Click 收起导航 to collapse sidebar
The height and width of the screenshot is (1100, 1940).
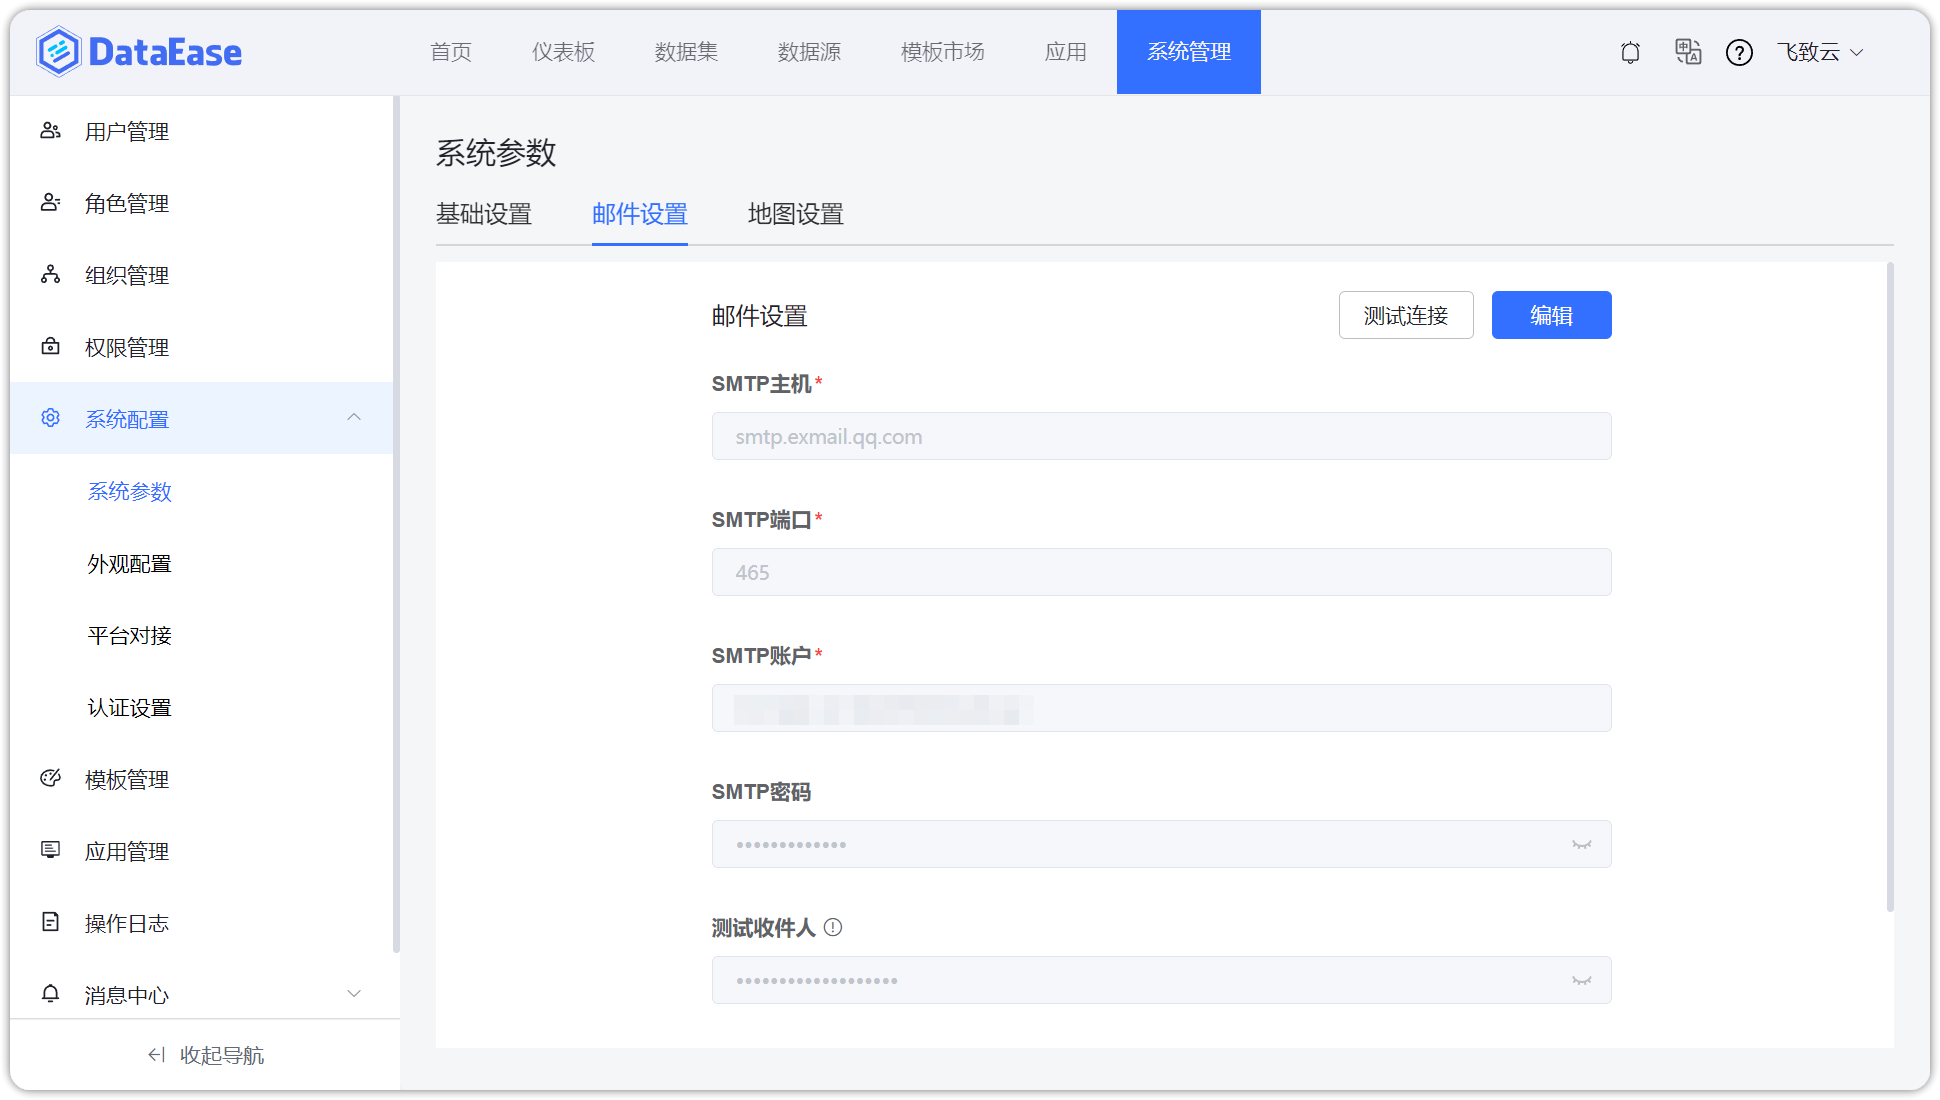click(205, 1055)
